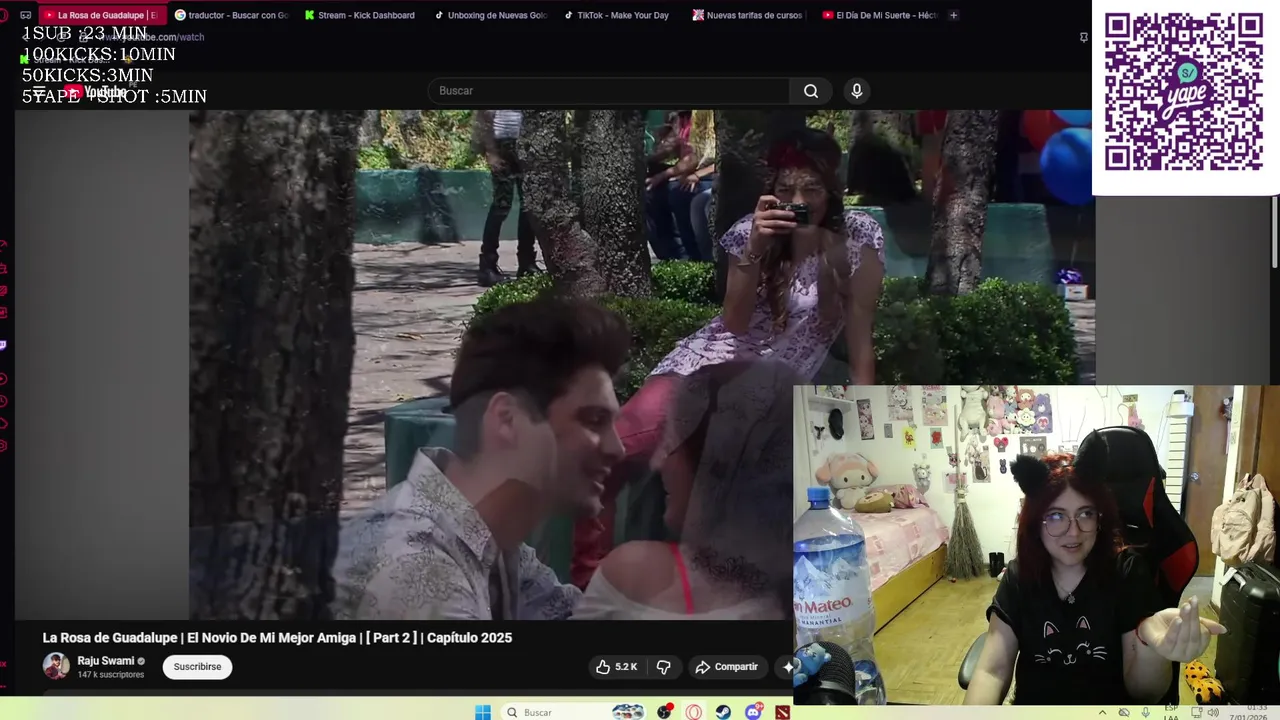
Task: Click the tray microphone icon
Action: 1145,712
